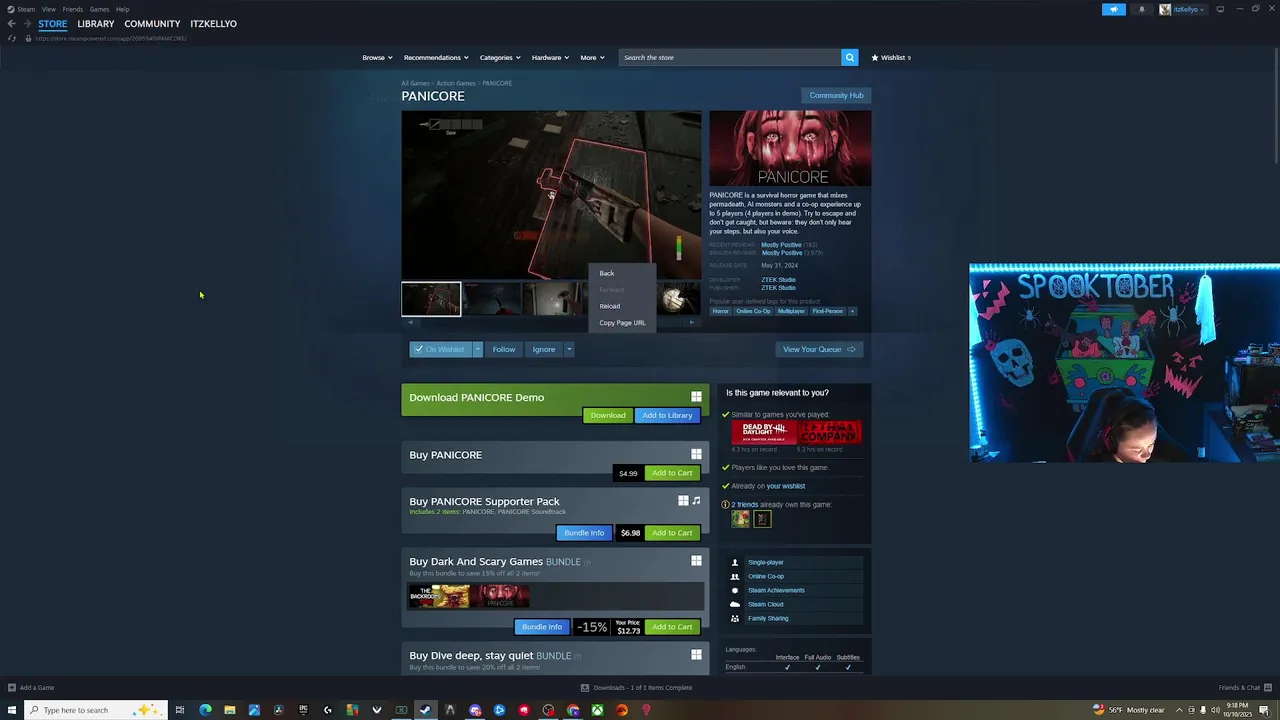Click the add tag plus button
Screen dimensions: 1280x720
852,311
